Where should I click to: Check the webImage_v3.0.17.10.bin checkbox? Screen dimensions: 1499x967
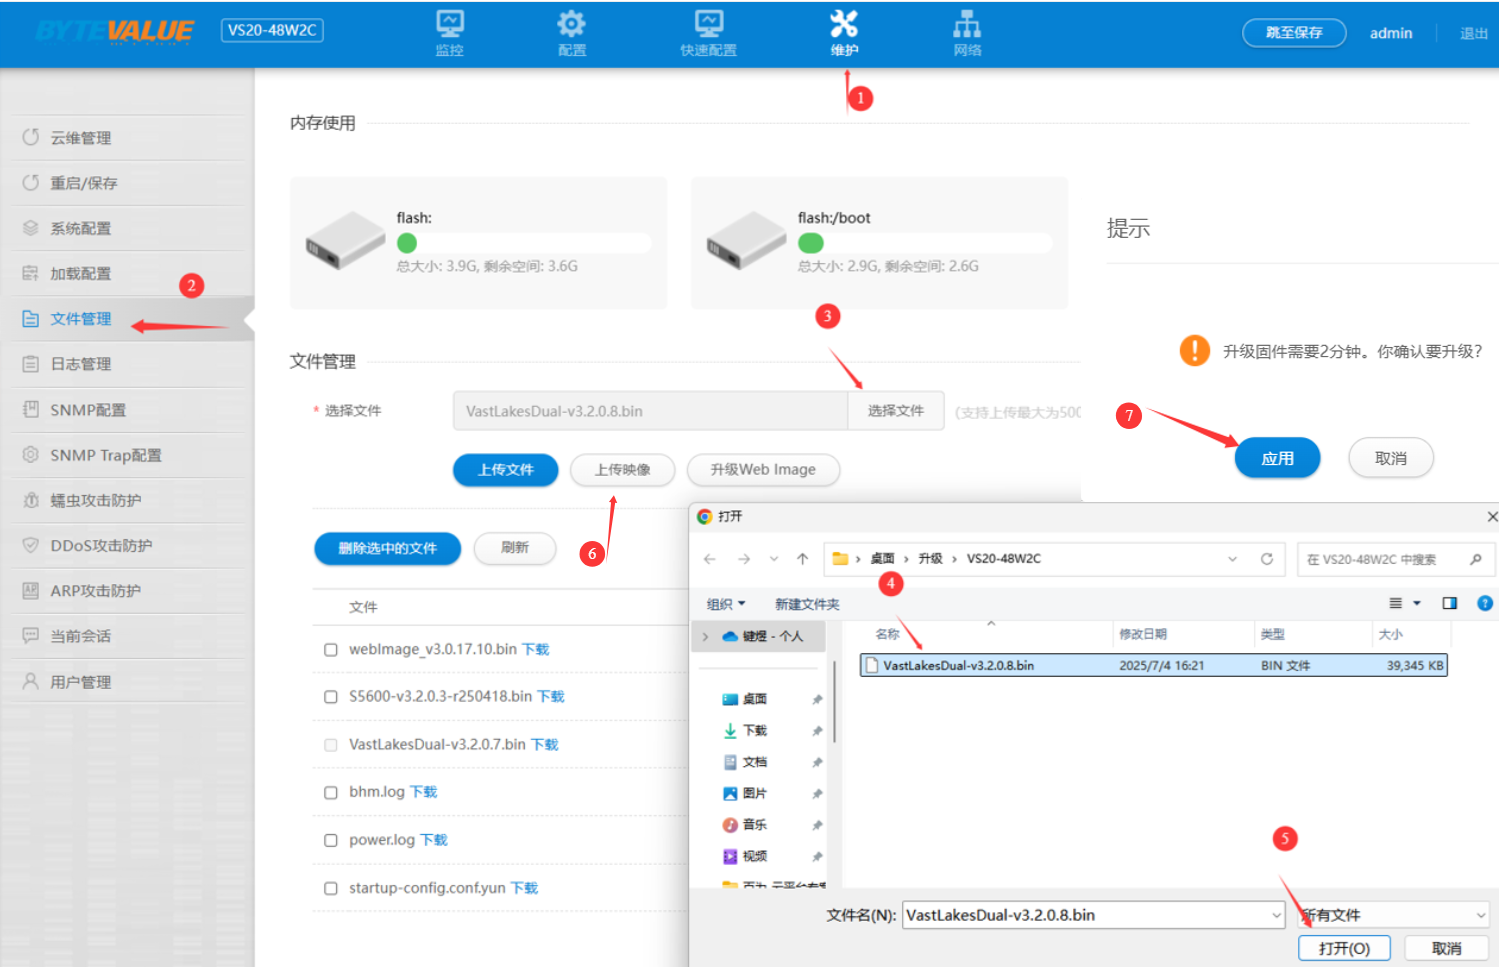pyautogui.click(x=331, y=650)
